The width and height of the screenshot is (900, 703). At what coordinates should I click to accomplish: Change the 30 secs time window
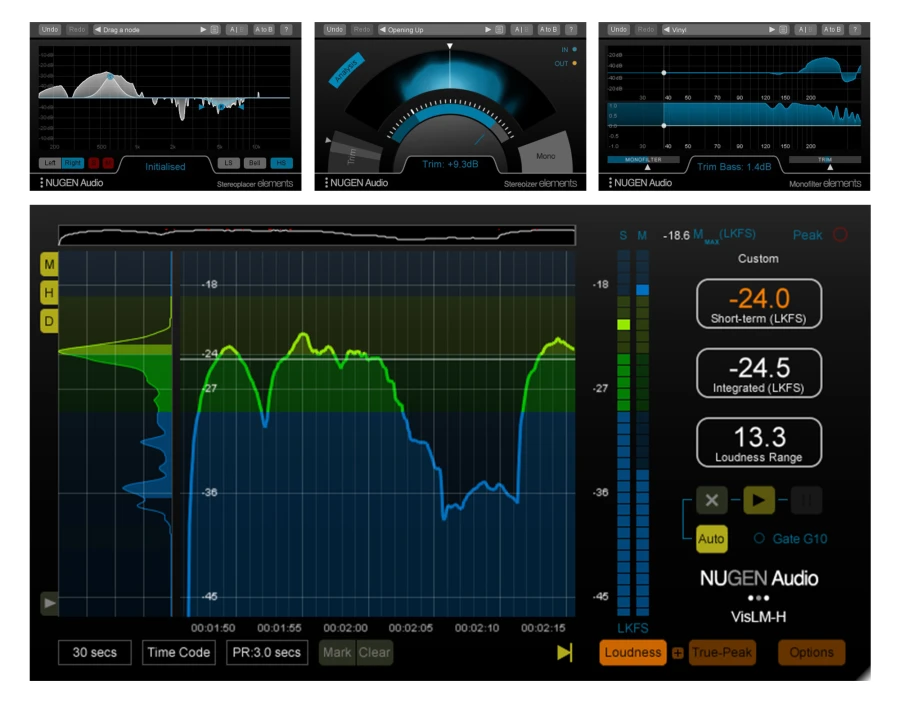[x=95, y=652]
